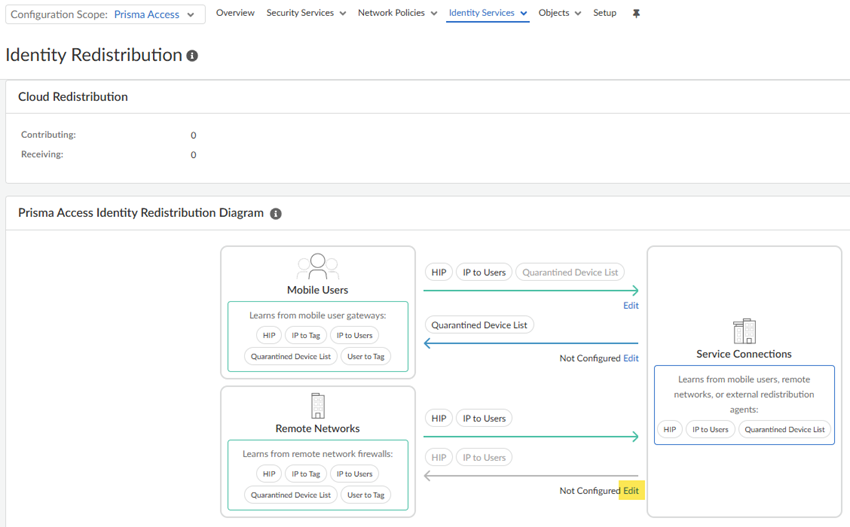
Task: Expand the Objects menu
Action: click(559, 13)
